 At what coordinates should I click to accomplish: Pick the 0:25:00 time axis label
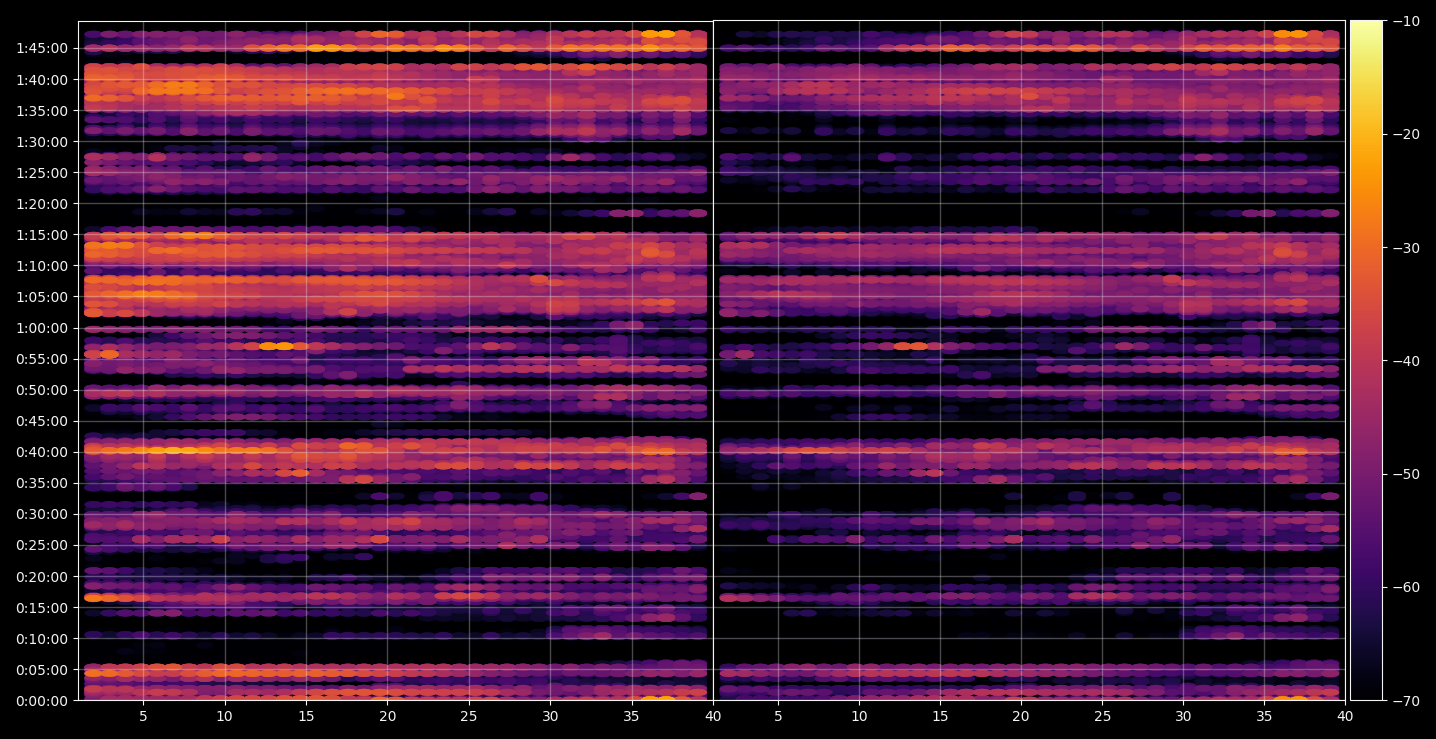42,546
